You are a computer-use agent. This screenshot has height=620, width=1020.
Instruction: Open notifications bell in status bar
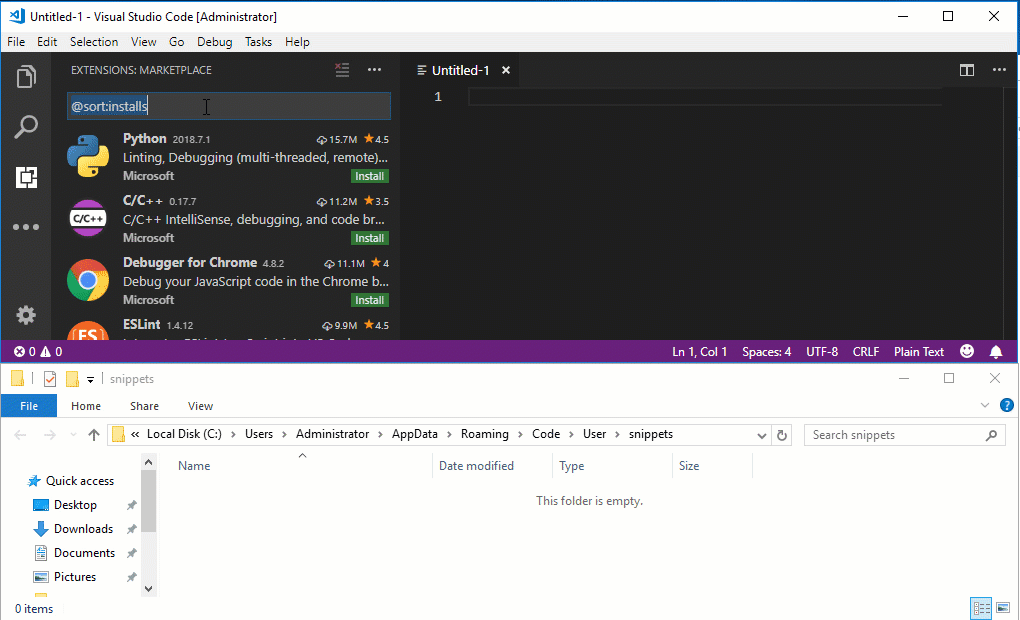tap(996, 352)
